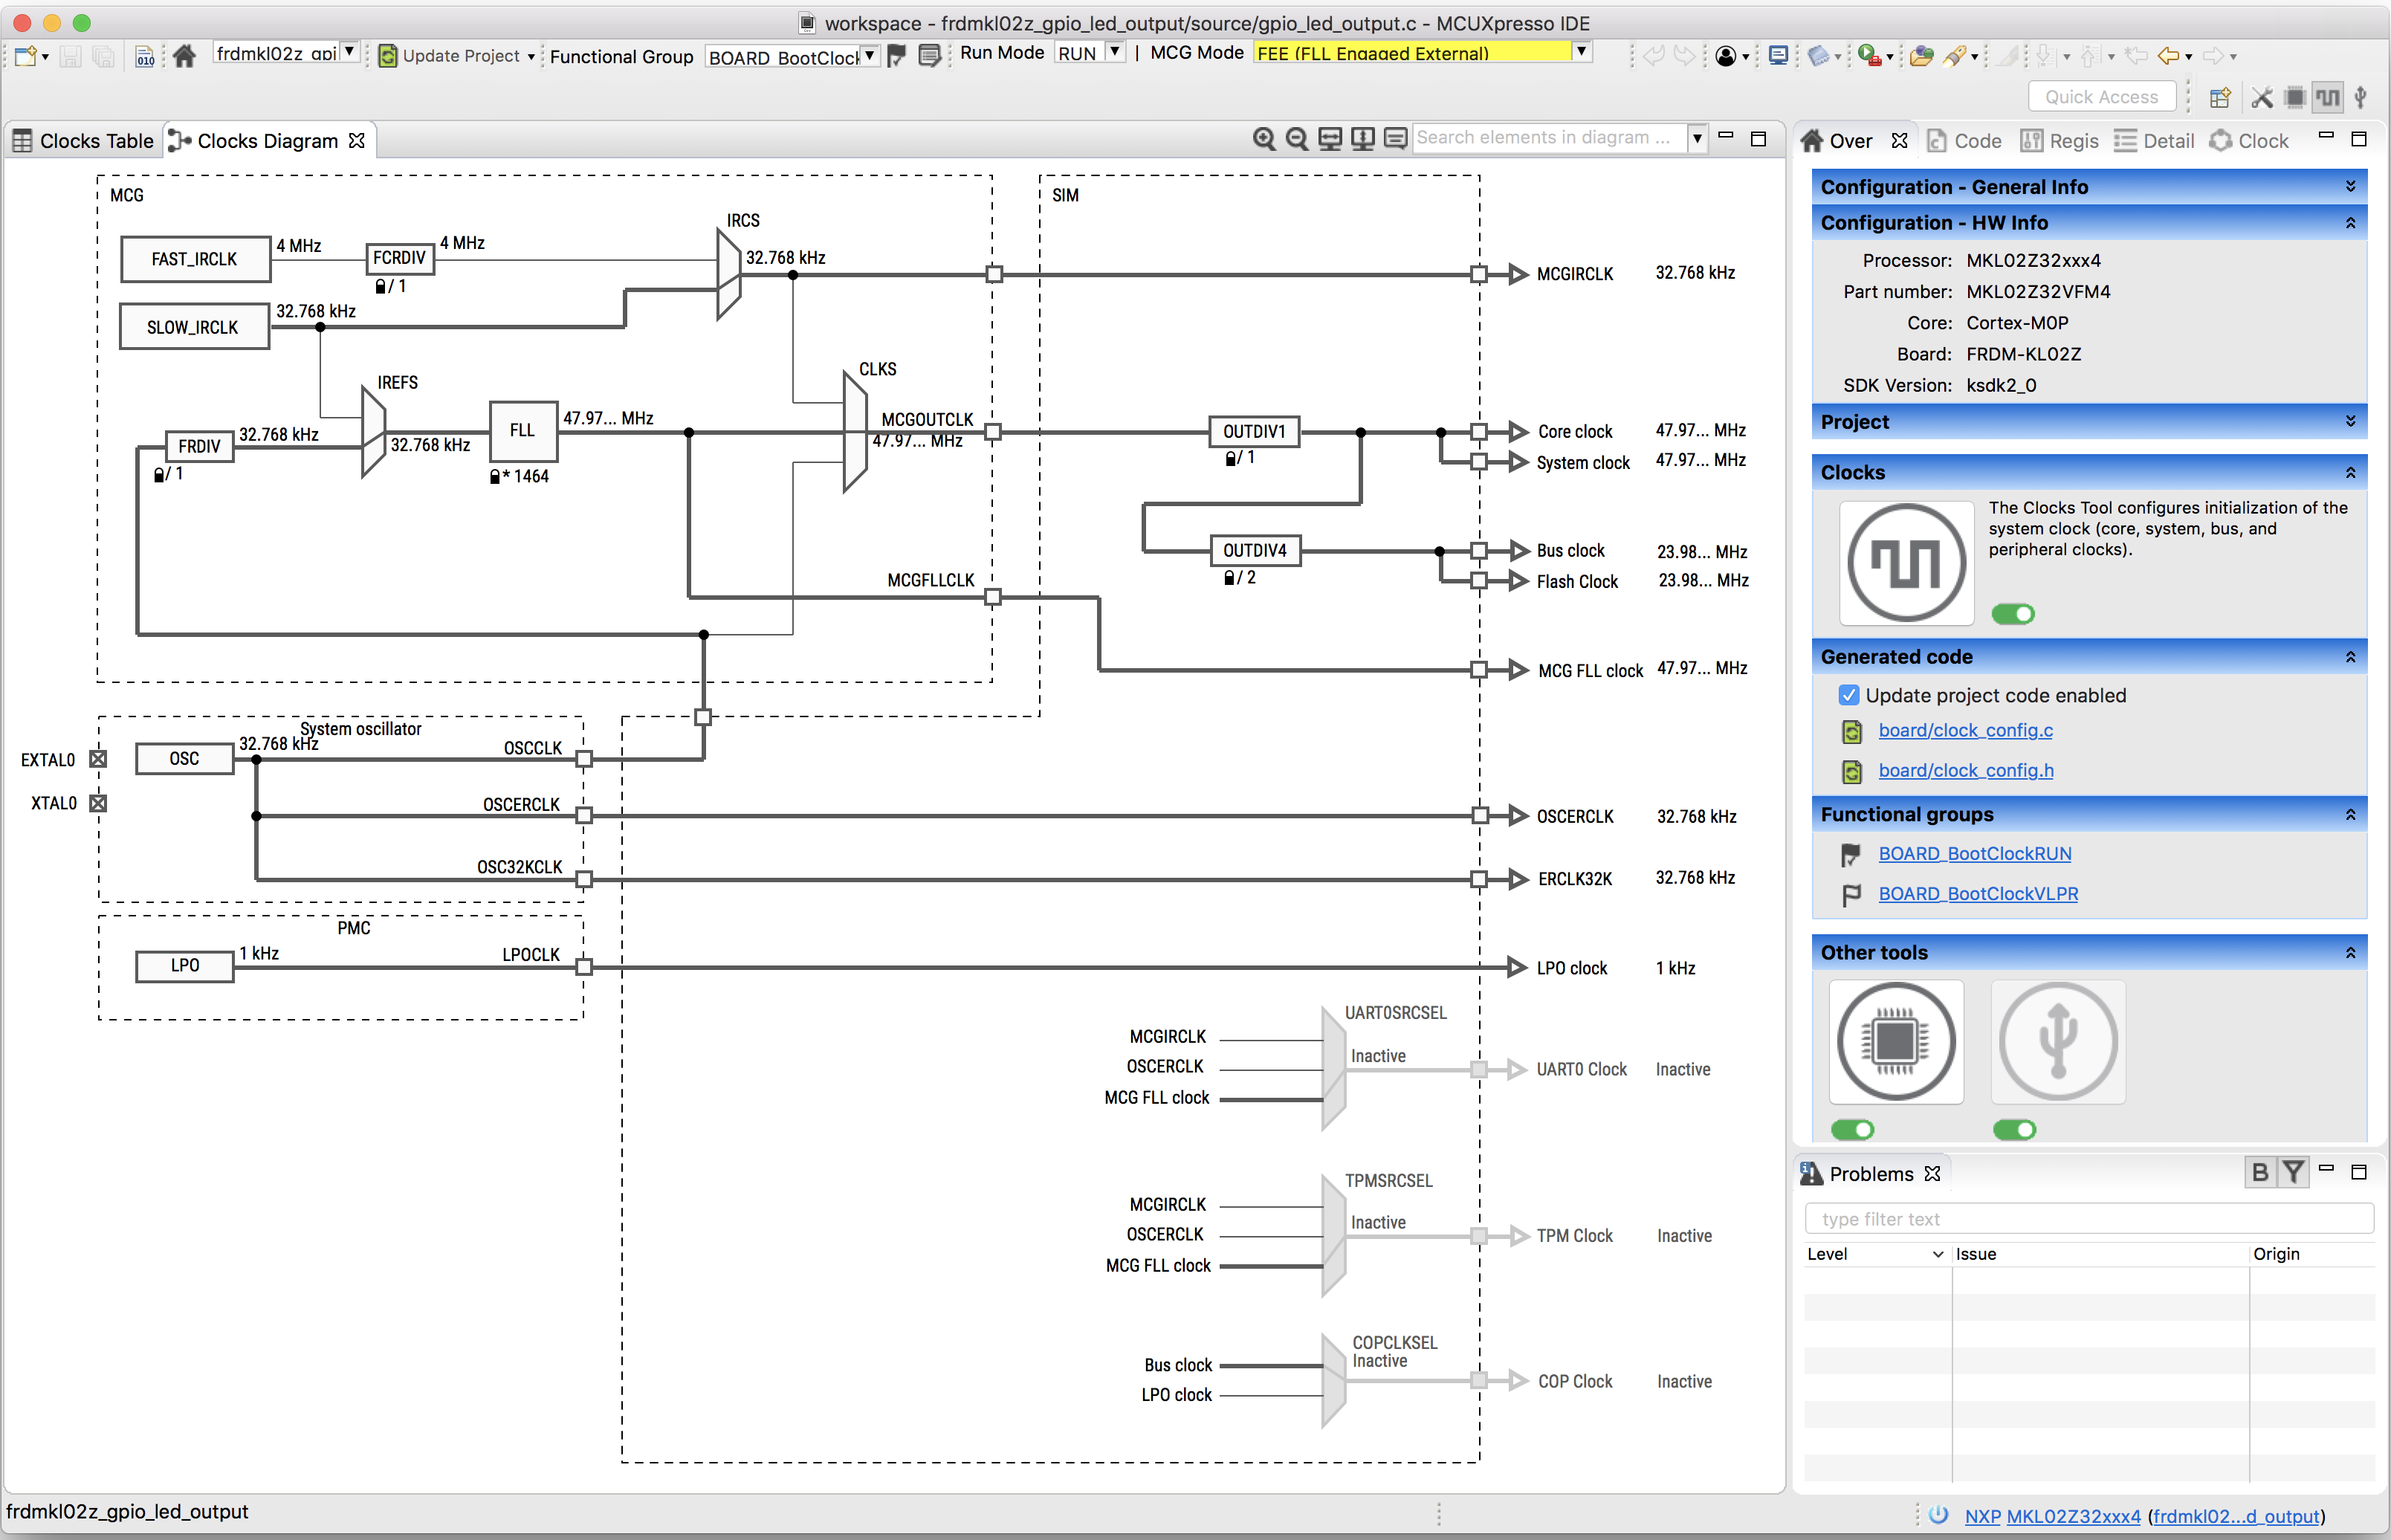Viewport: 2391px width, 1540px height.
Task: Expand Configuration - General Info section
Action: 2350,187
